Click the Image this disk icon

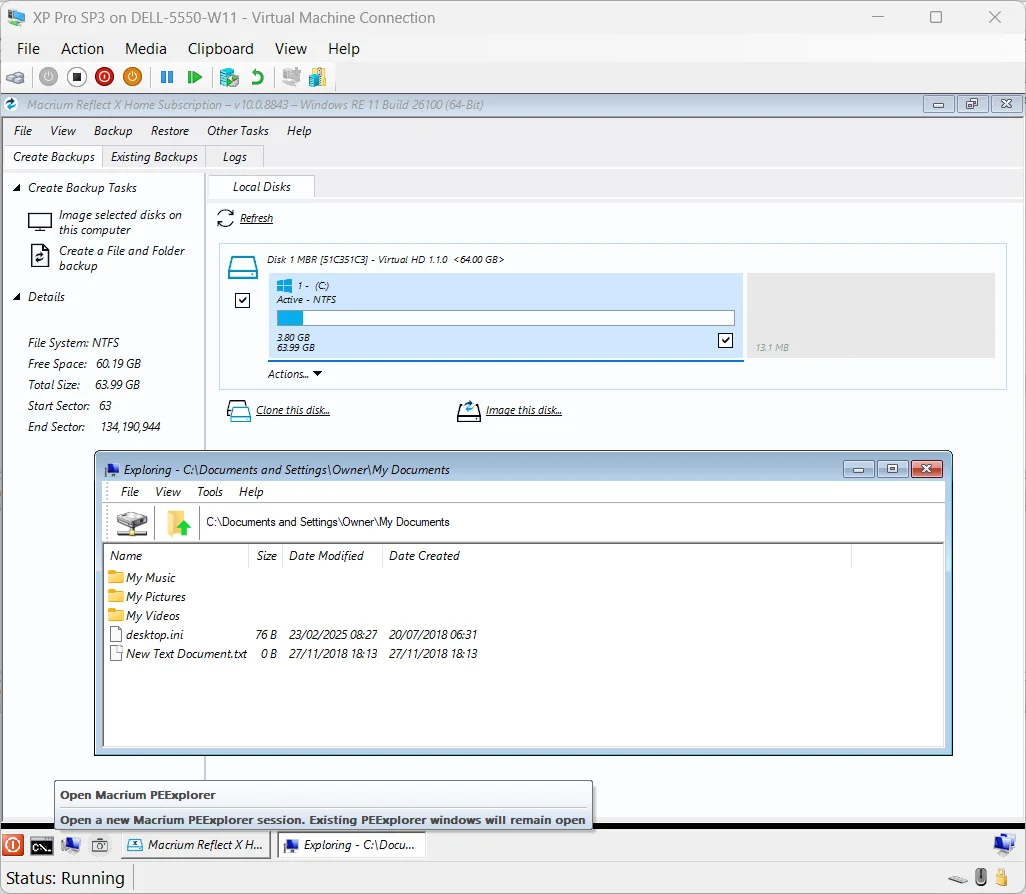469,411
